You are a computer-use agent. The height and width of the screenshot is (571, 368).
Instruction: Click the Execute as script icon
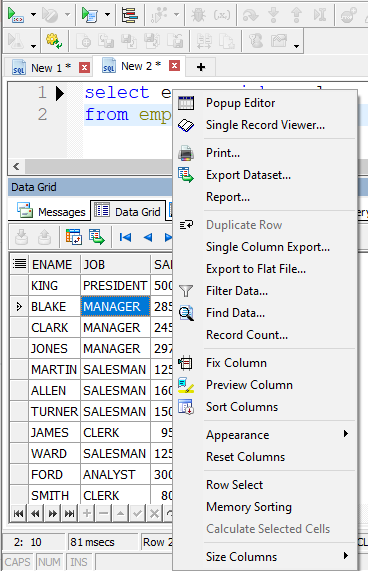click(x=89, y=15)
